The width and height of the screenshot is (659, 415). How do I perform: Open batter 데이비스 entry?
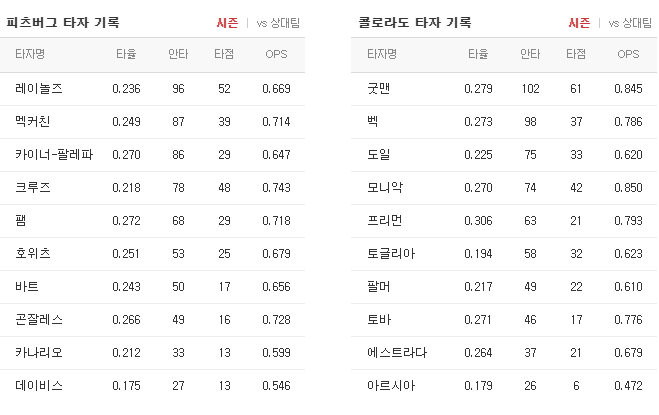39,386
